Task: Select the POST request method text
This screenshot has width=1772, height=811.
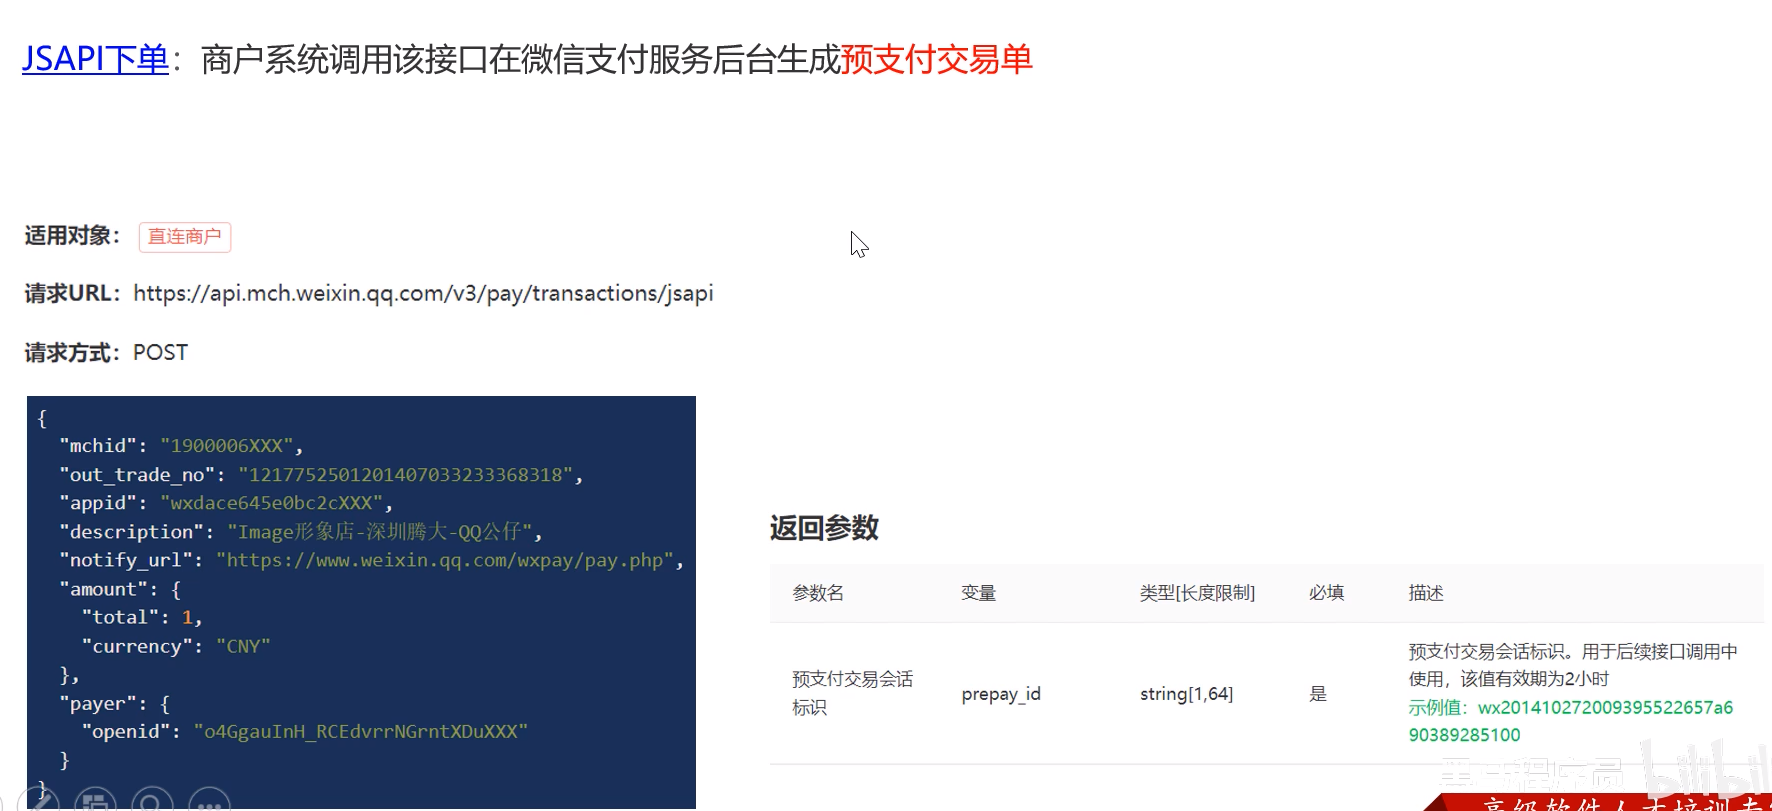Action: coord(160,353)
